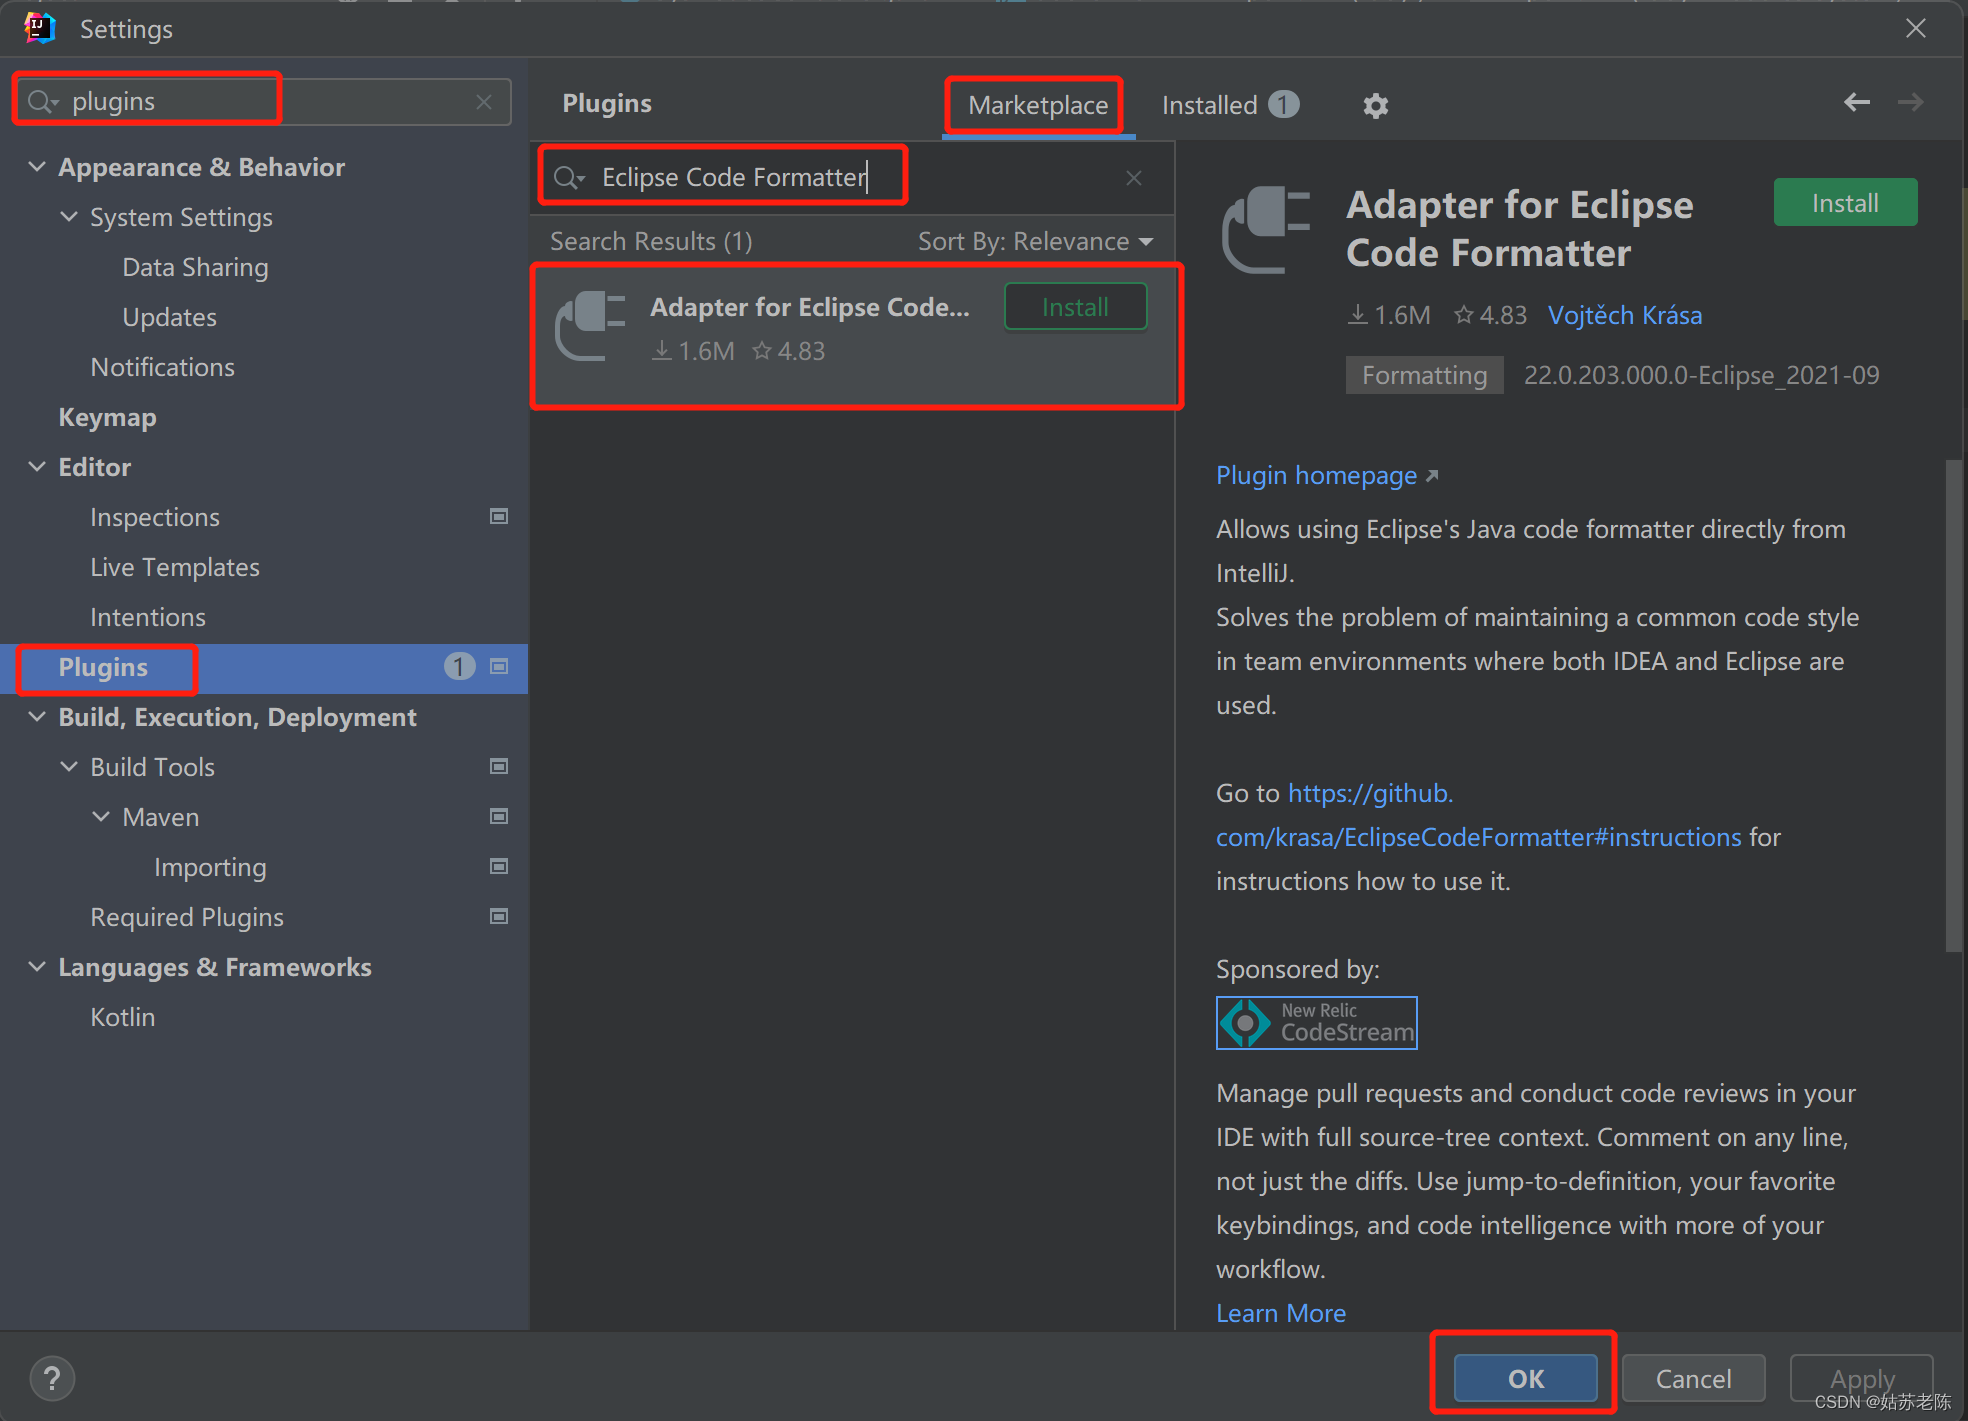This screenshot has width=1968, height=1421.
Task: Open the Sort By: Relevance dropdown
Action: coord(1036,241)
